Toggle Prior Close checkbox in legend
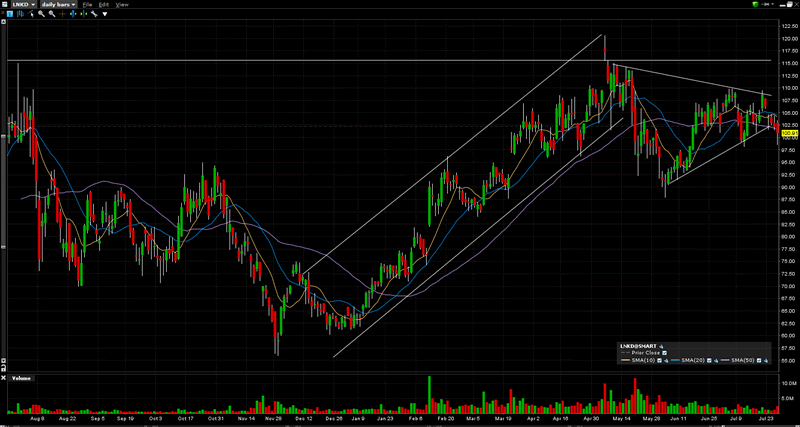The image size is (800, 427). pos(664,353)
